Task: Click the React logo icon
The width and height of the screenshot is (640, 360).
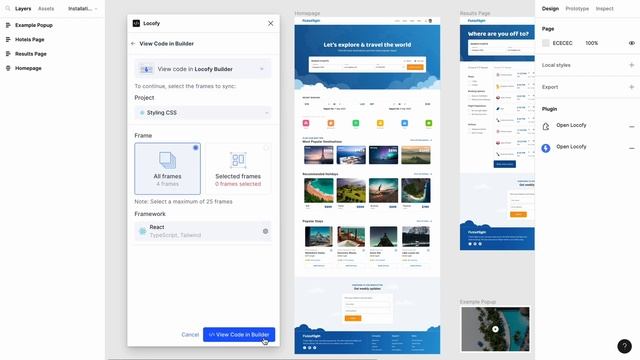Action: (142, 231)
